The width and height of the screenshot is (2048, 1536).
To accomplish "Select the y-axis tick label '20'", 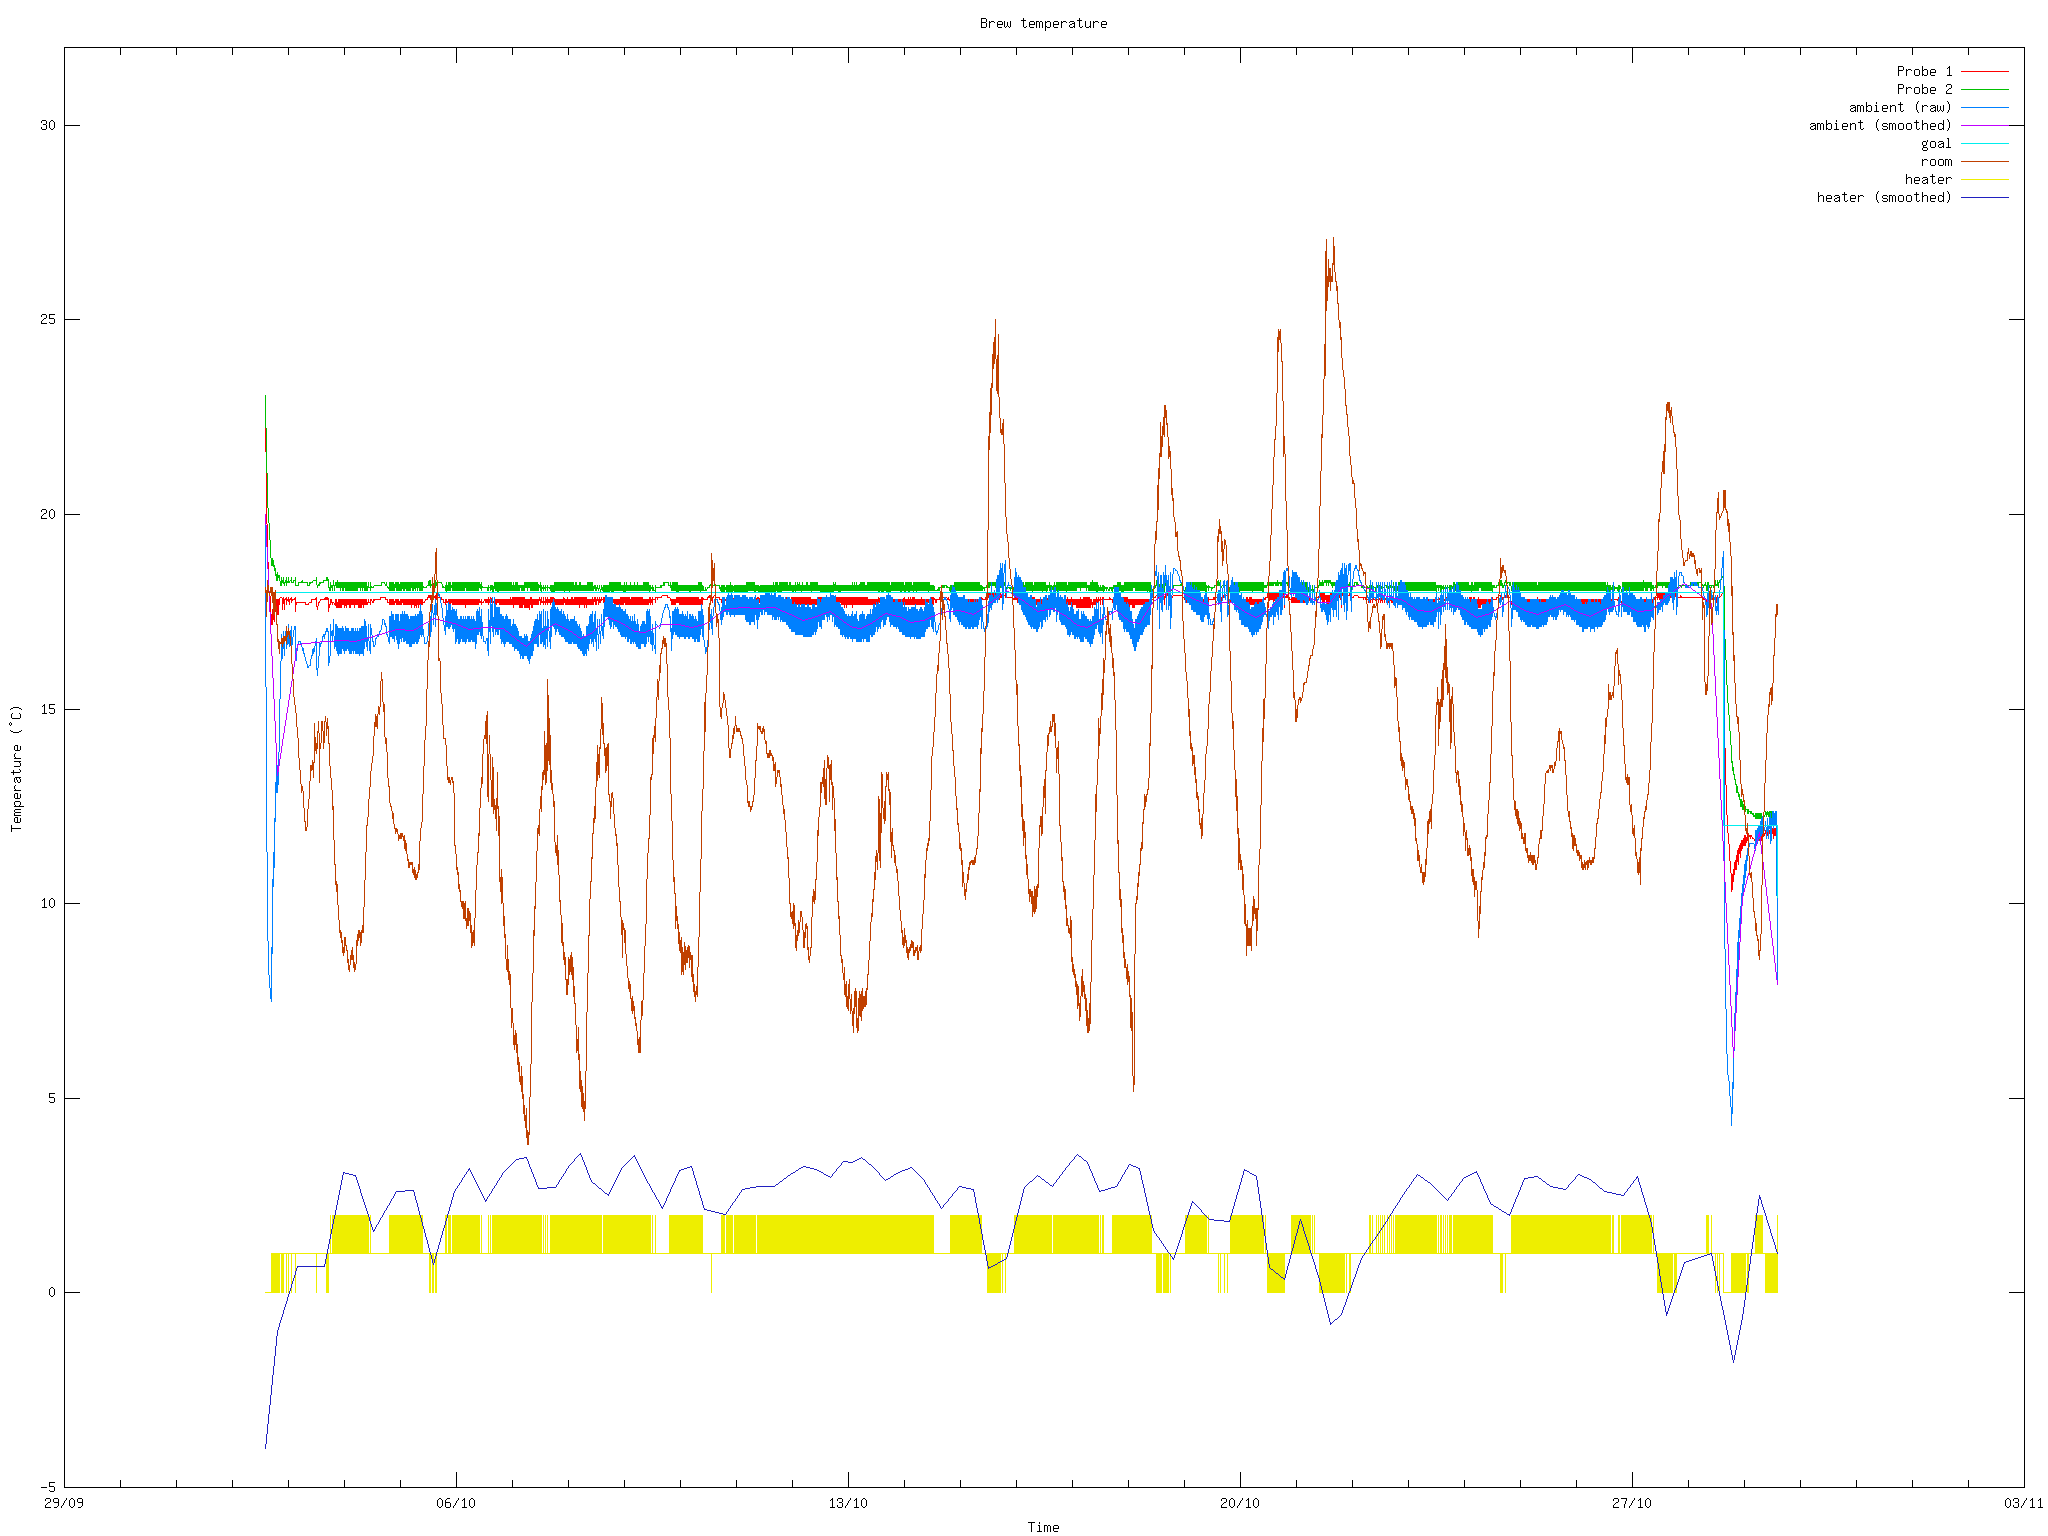I will coord(47,515).
